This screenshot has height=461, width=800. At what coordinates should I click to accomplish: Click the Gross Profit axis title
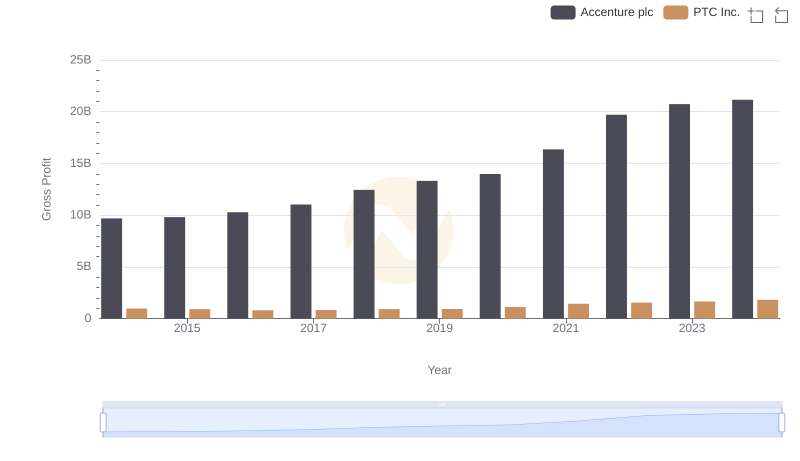point(46,189)
